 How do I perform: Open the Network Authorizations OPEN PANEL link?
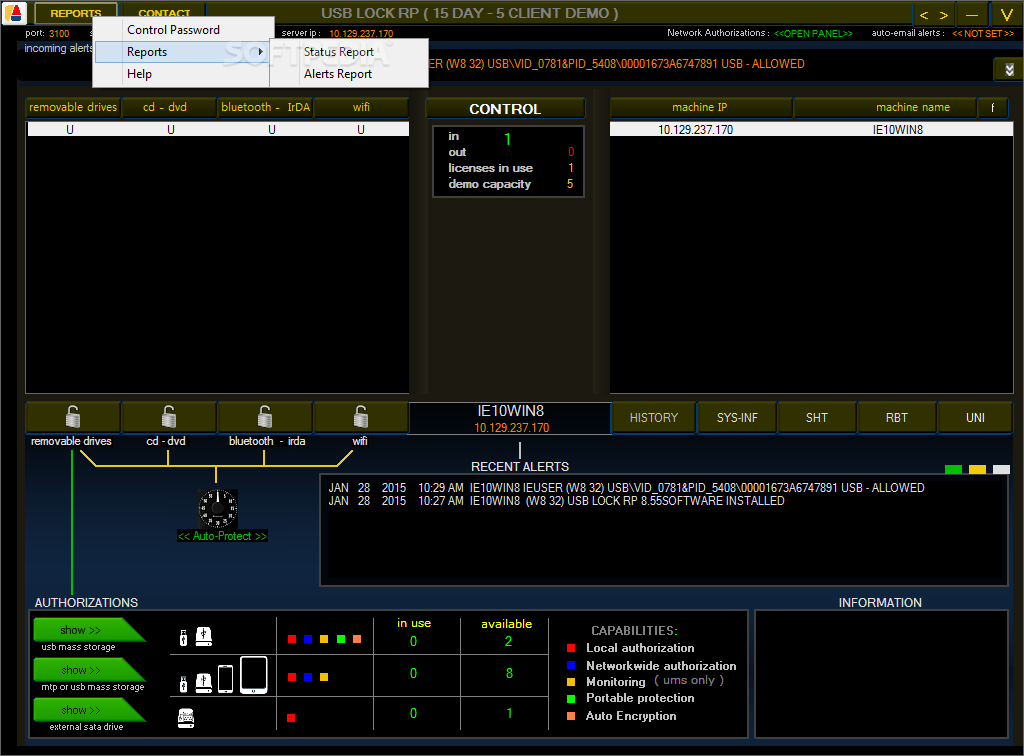tap(813, 33)
